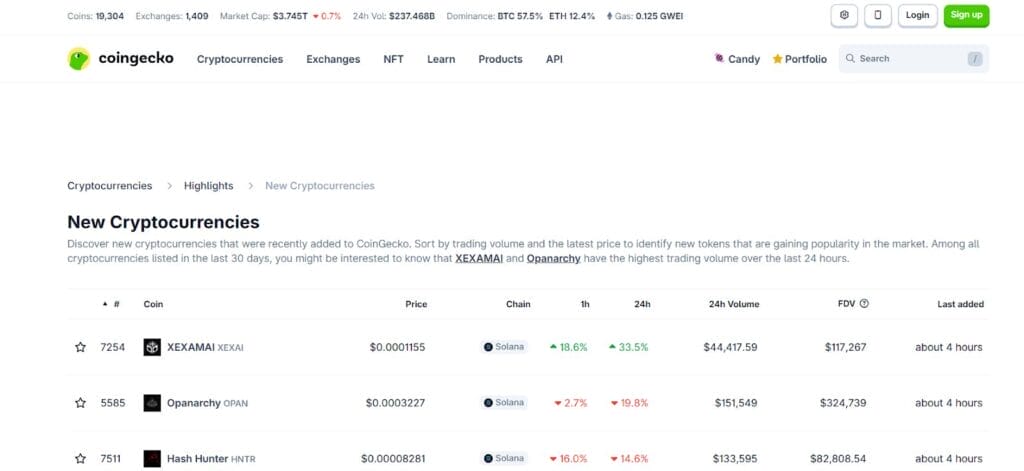
Task: Sort table by rank number column
Action: (111, 304)
